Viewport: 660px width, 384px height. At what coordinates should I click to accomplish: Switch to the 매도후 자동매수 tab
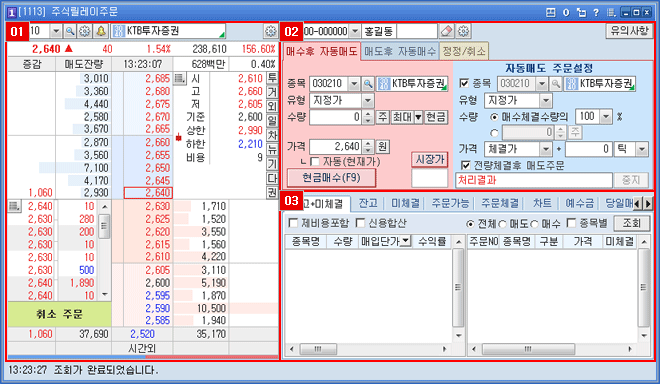coord(400,51)
